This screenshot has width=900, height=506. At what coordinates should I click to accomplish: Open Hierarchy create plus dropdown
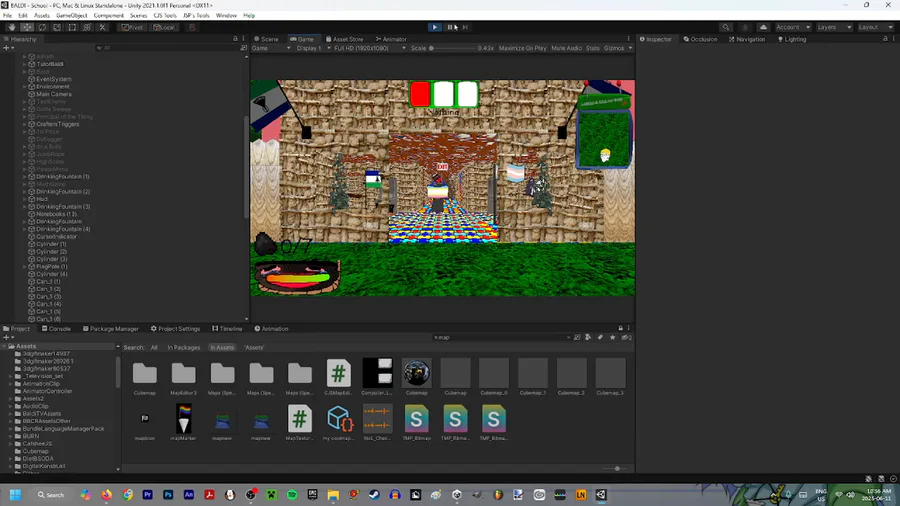[x=8, y=48]
